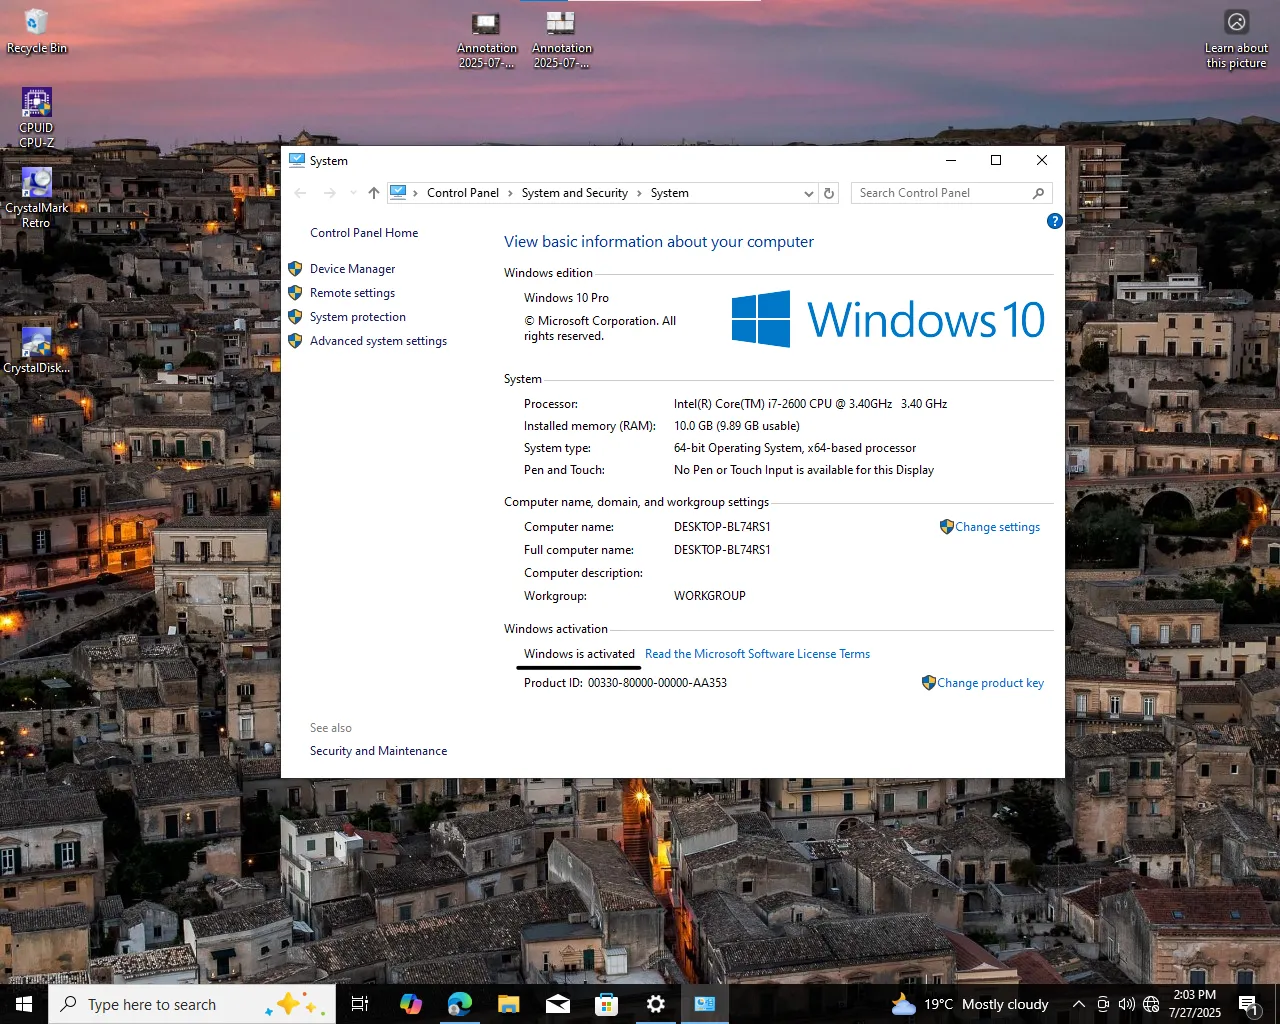Click the System control panel taskbar button
The width and height of the screenshot is (1280, 1024).
coord(705,1004)
